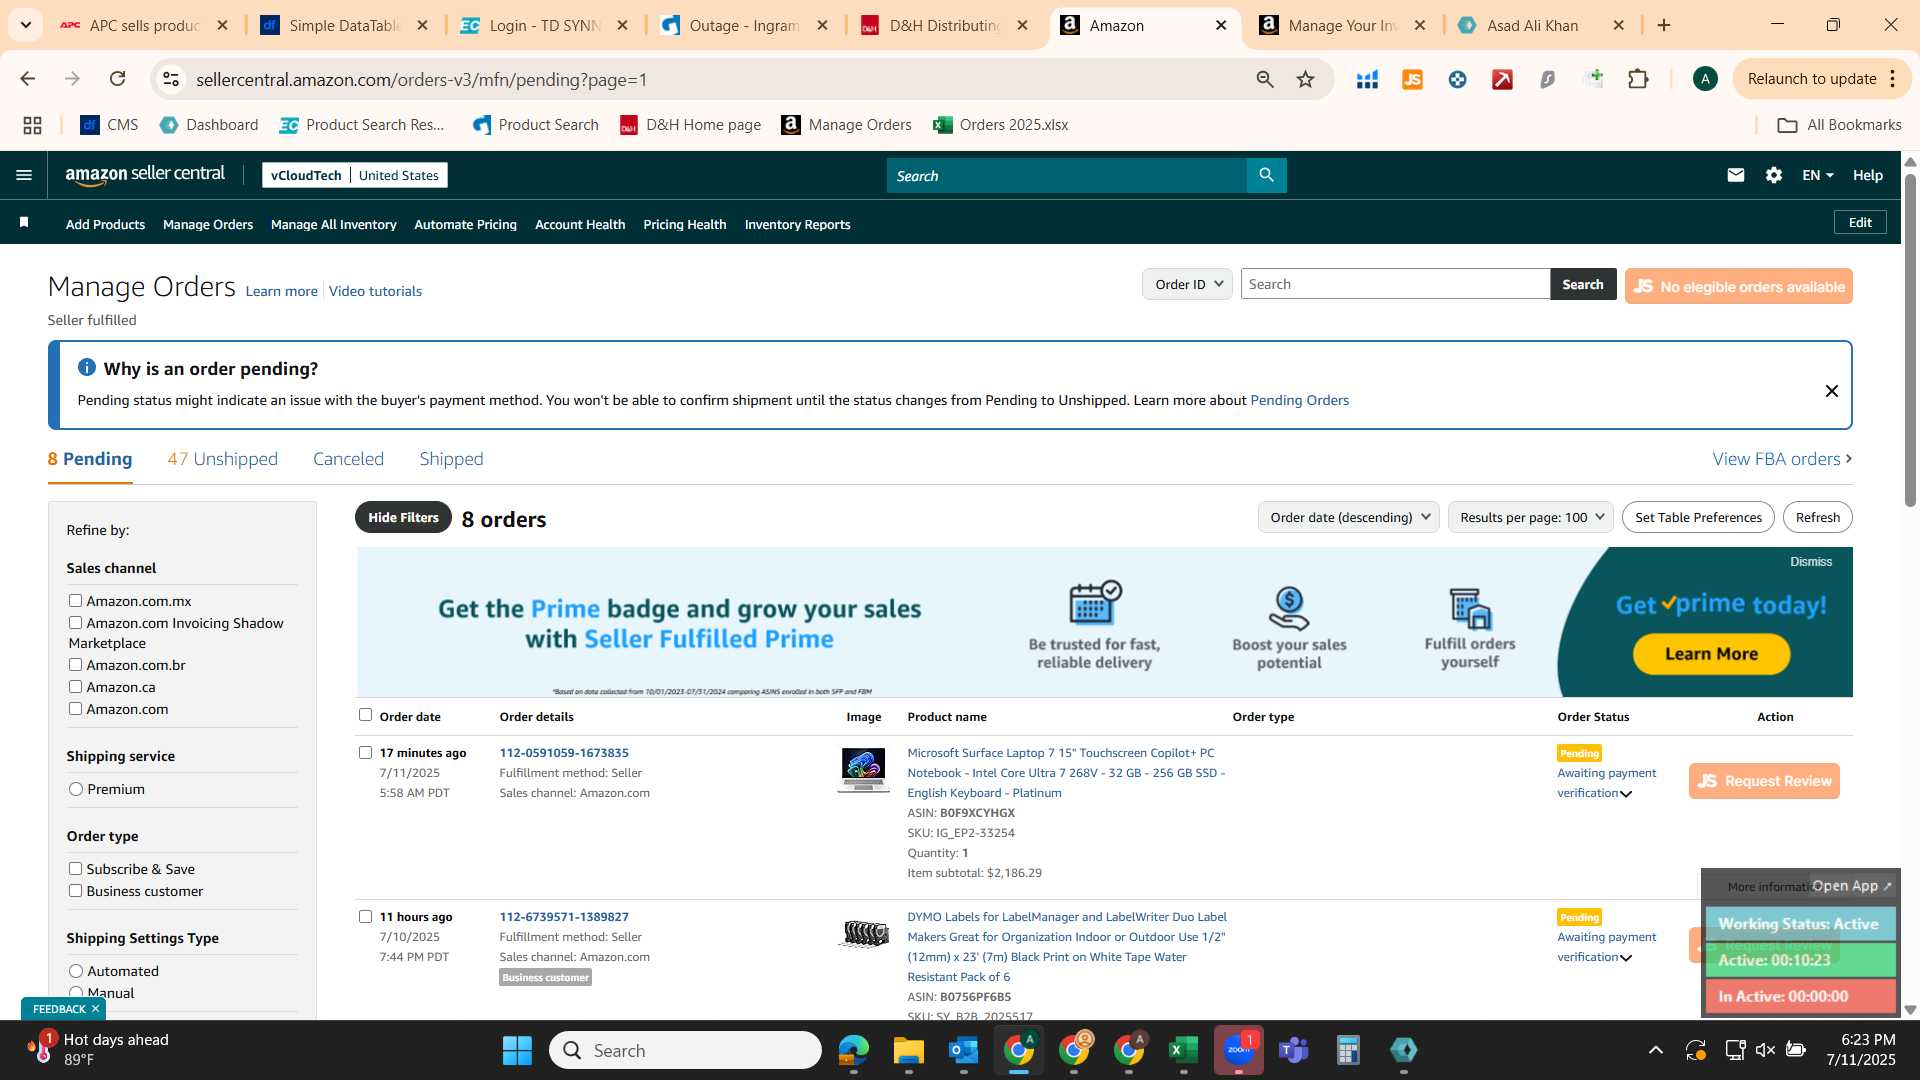
Task: Open the EN language dropdown
Action: (x=1817, y=175)
